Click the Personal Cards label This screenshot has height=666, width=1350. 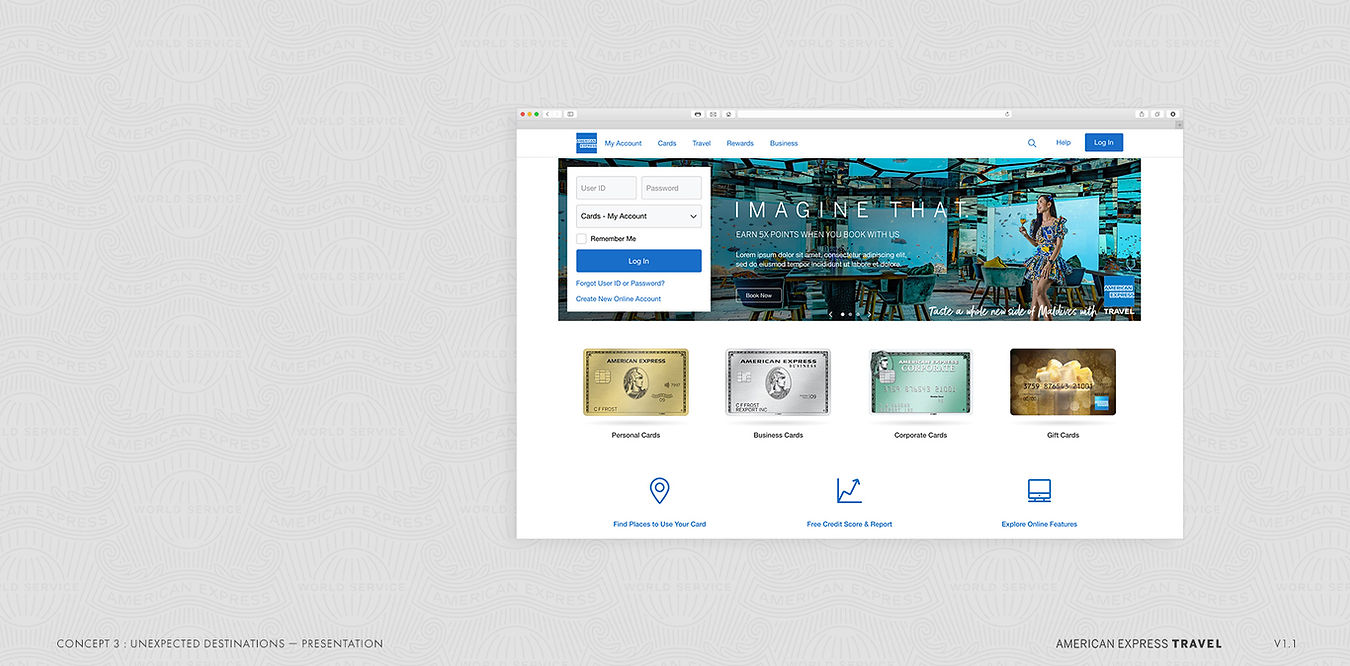636,435
